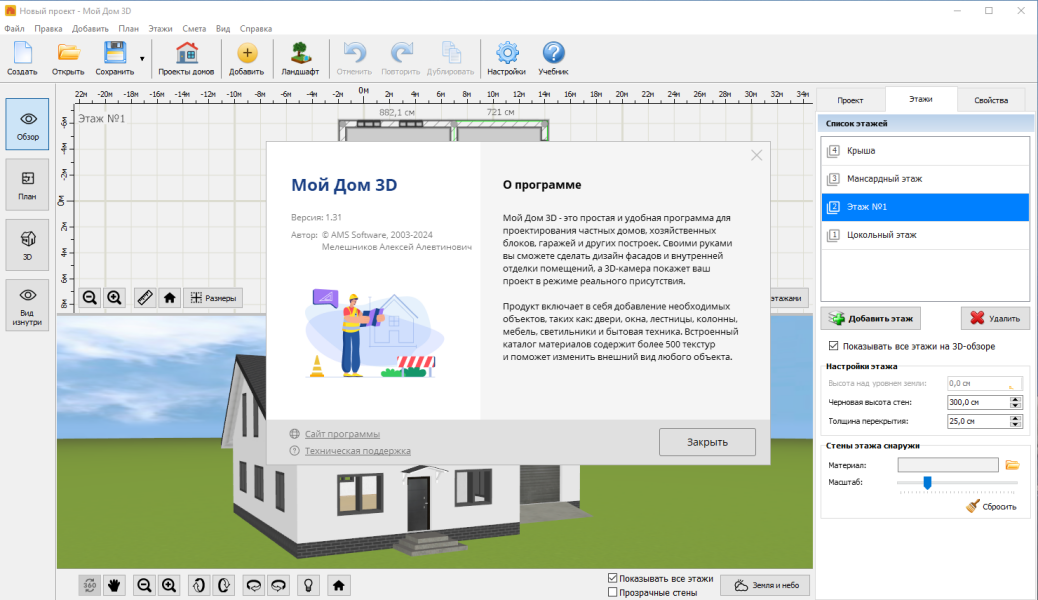Switch to Вид изнутри interior view
1038x600 pixels.
coord(27,305)
